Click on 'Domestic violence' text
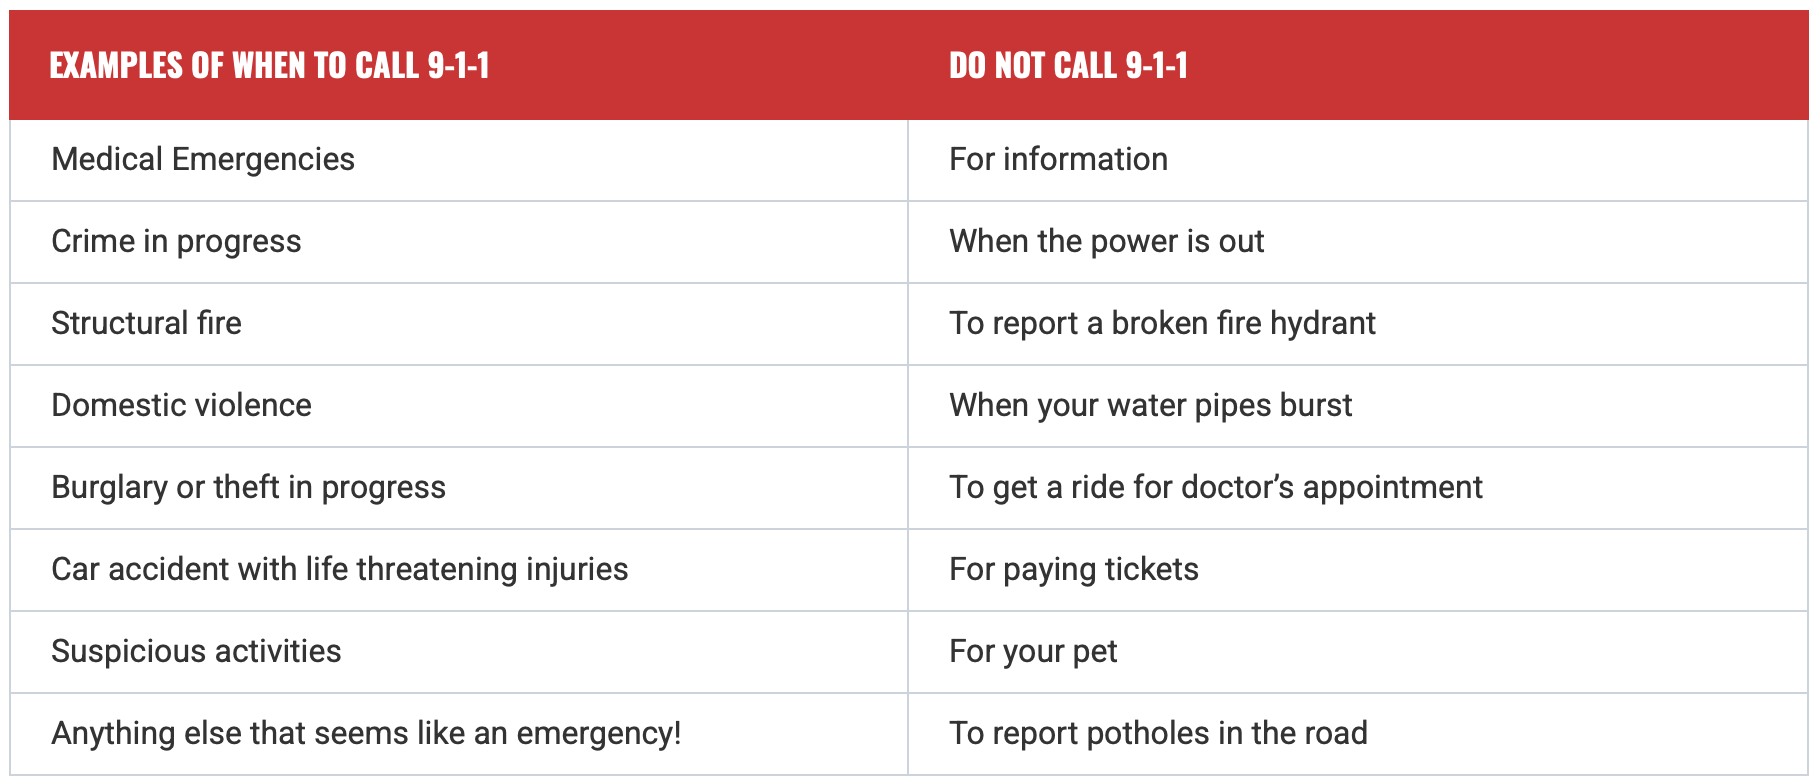Screen dimensions: 1818x784 tap(181, 406)
